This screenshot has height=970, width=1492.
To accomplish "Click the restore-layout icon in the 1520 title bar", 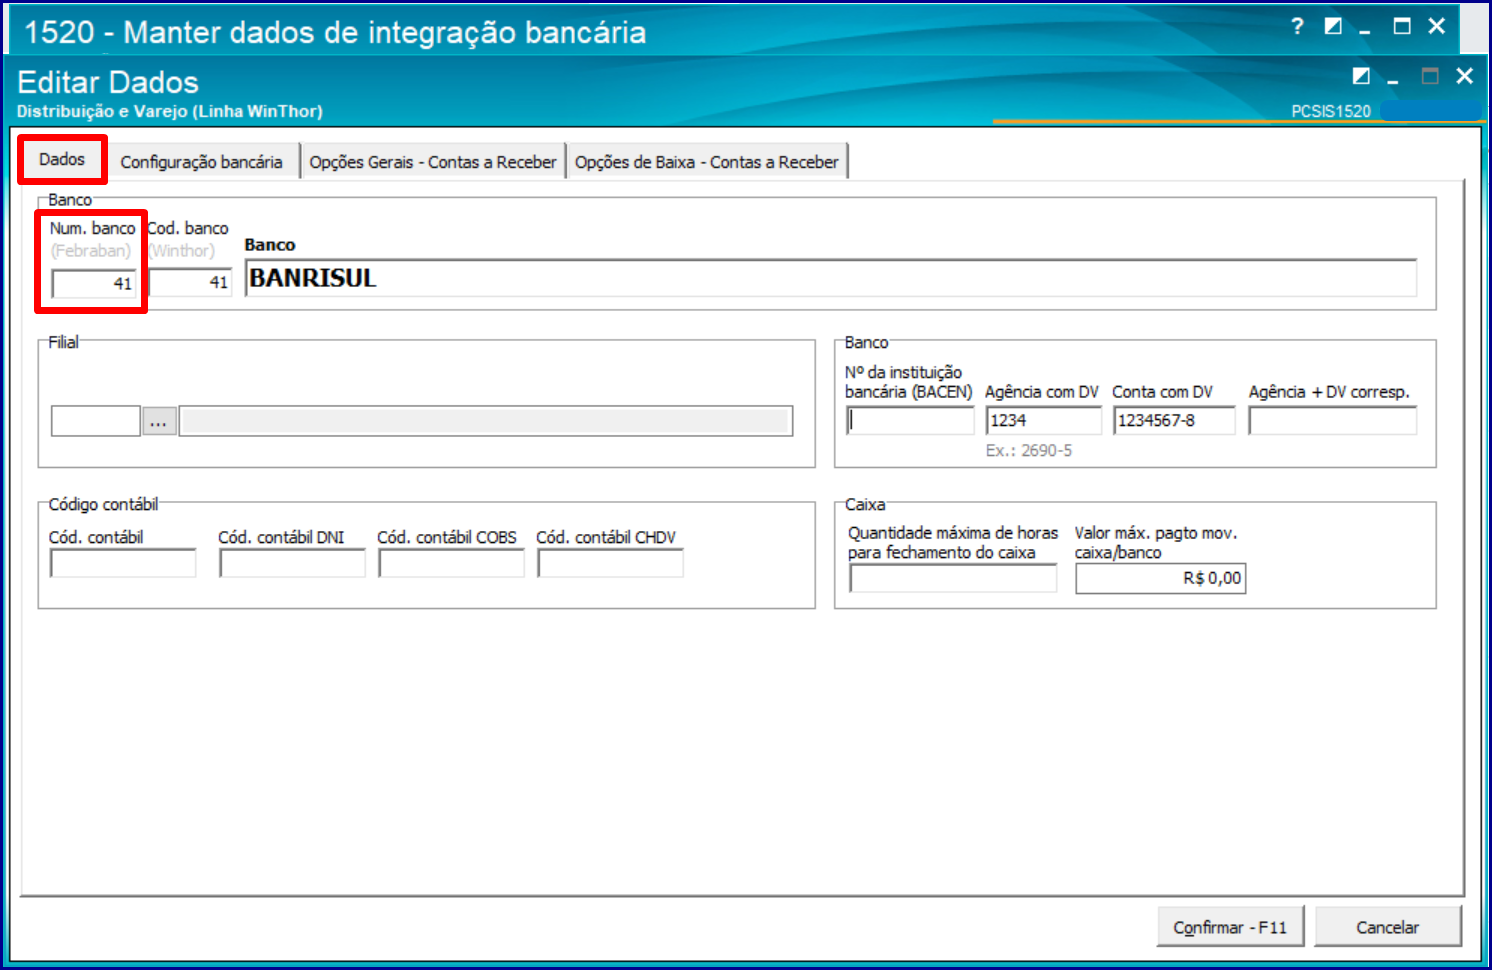I will click(x=1333, y=26).
